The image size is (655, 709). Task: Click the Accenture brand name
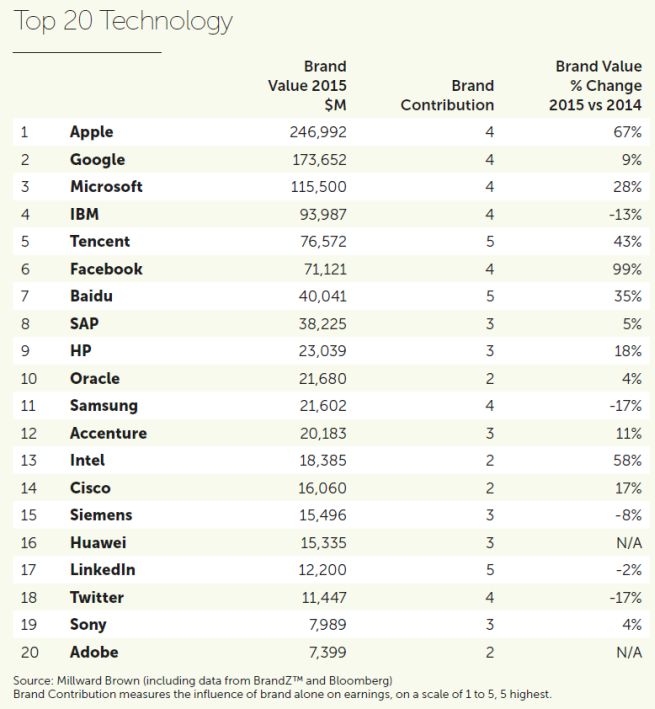click(108, 433)
